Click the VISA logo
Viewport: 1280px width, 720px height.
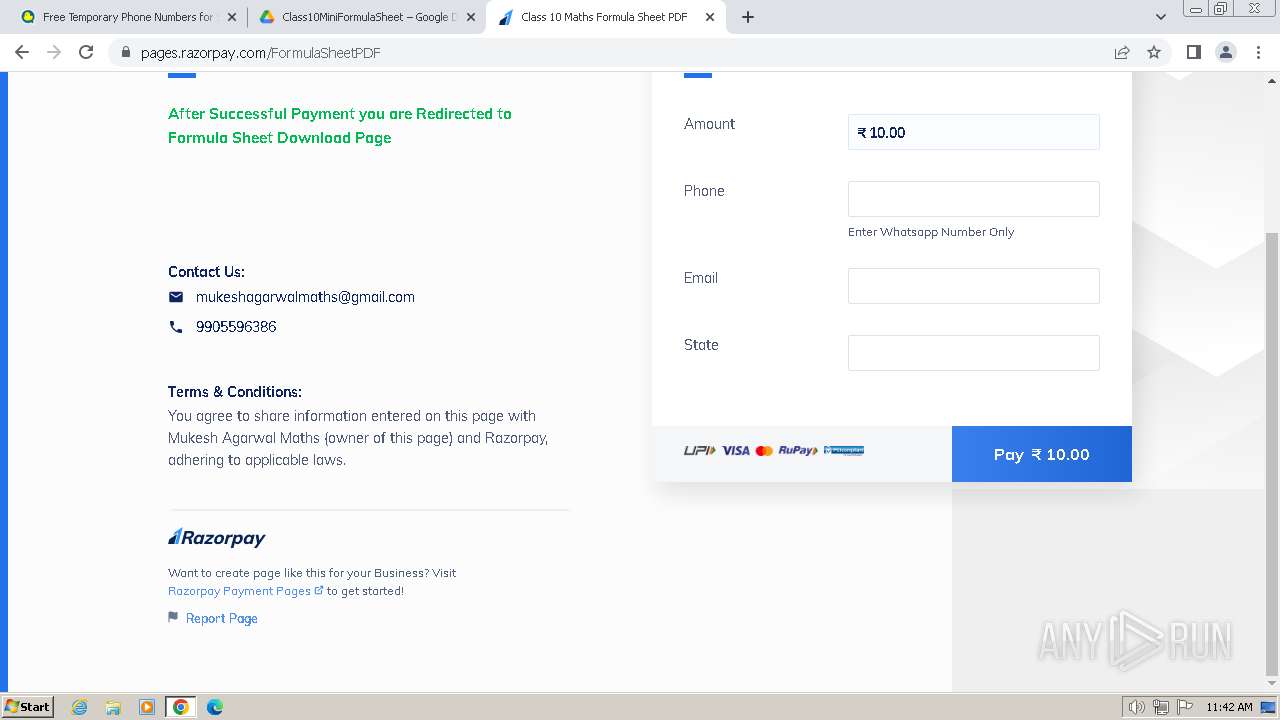736,451
